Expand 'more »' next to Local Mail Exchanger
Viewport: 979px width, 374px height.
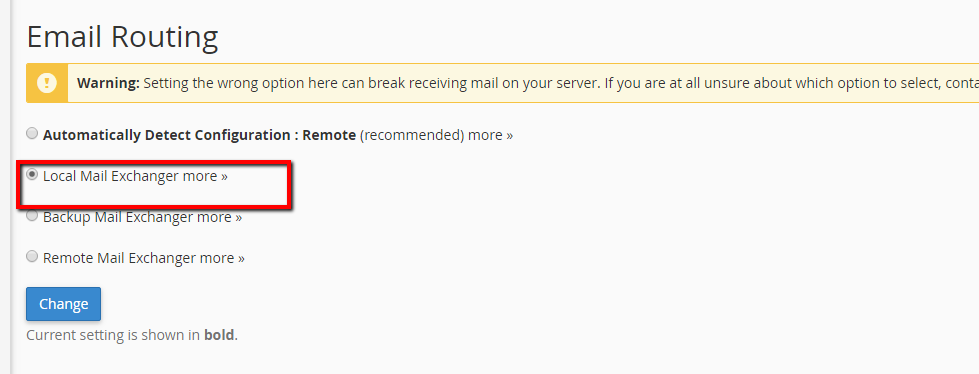click(x=205, y=176)
